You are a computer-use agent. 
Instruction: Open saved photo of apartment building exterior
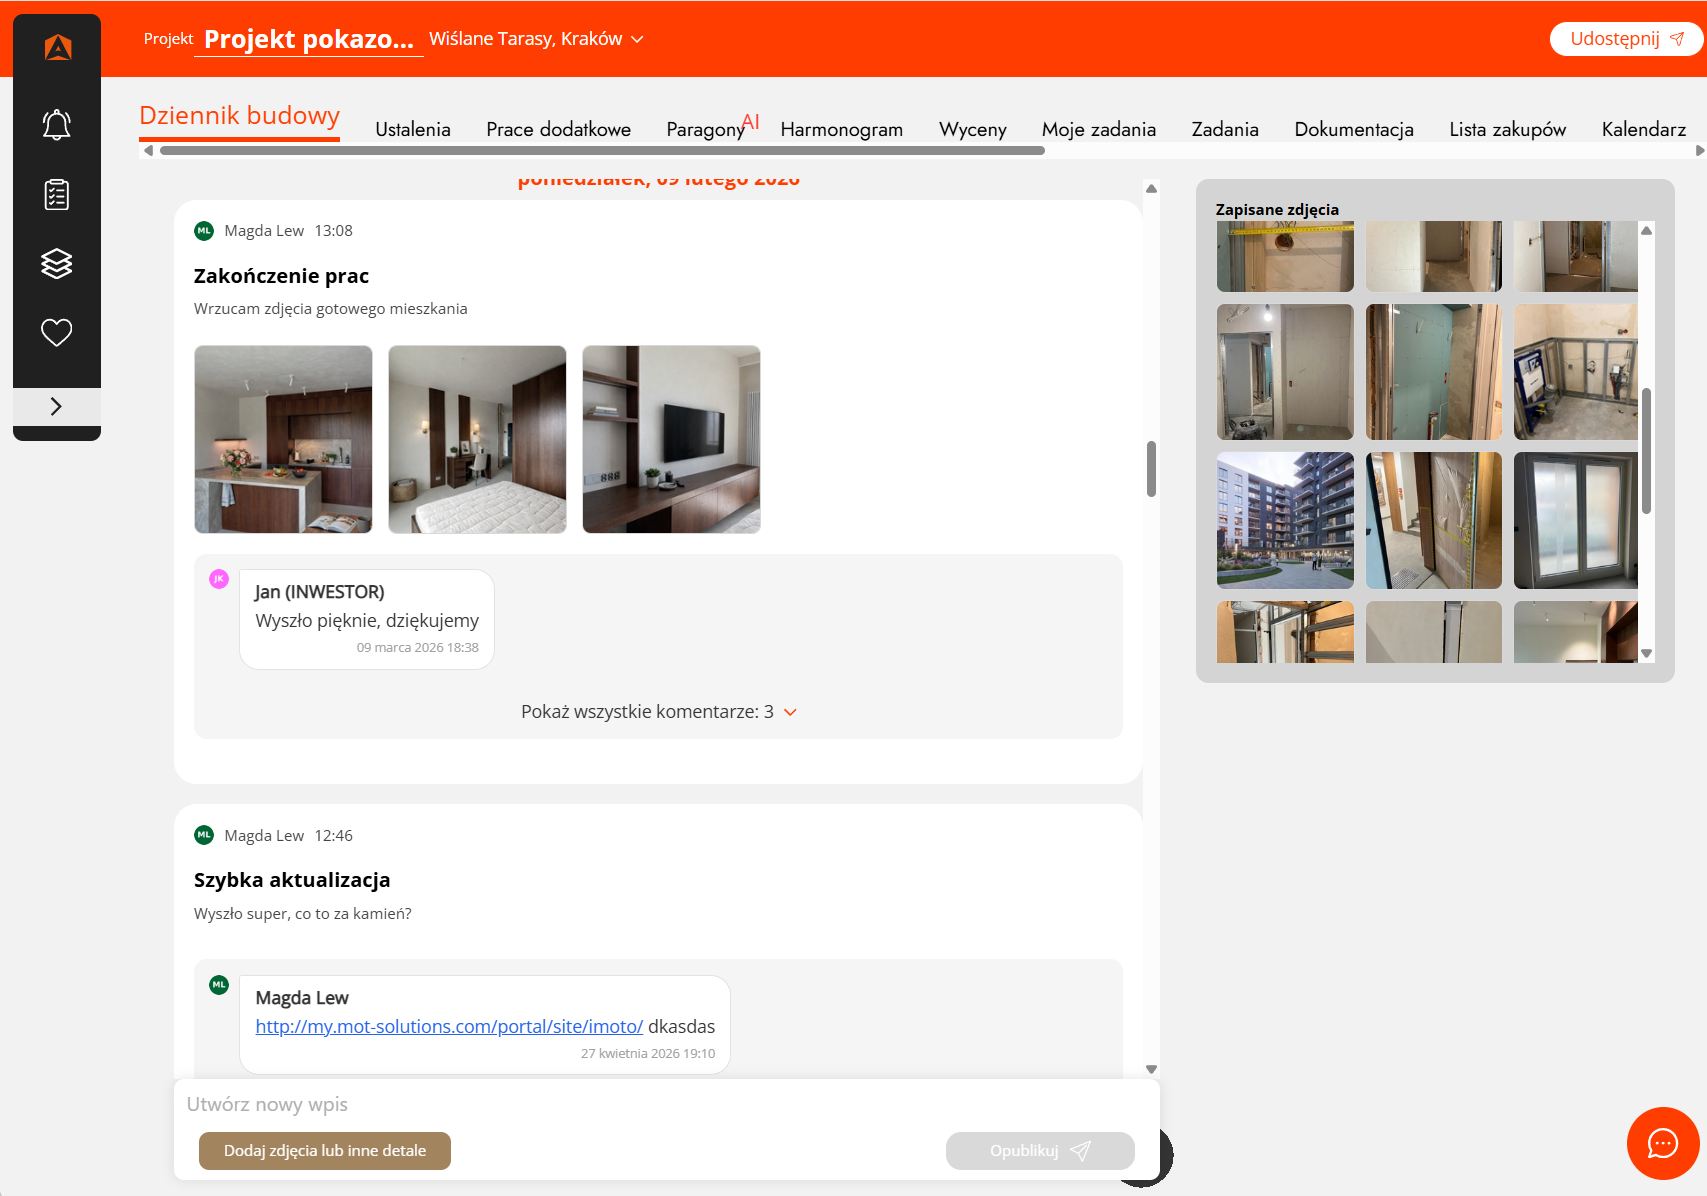(x=1285, y=520)
